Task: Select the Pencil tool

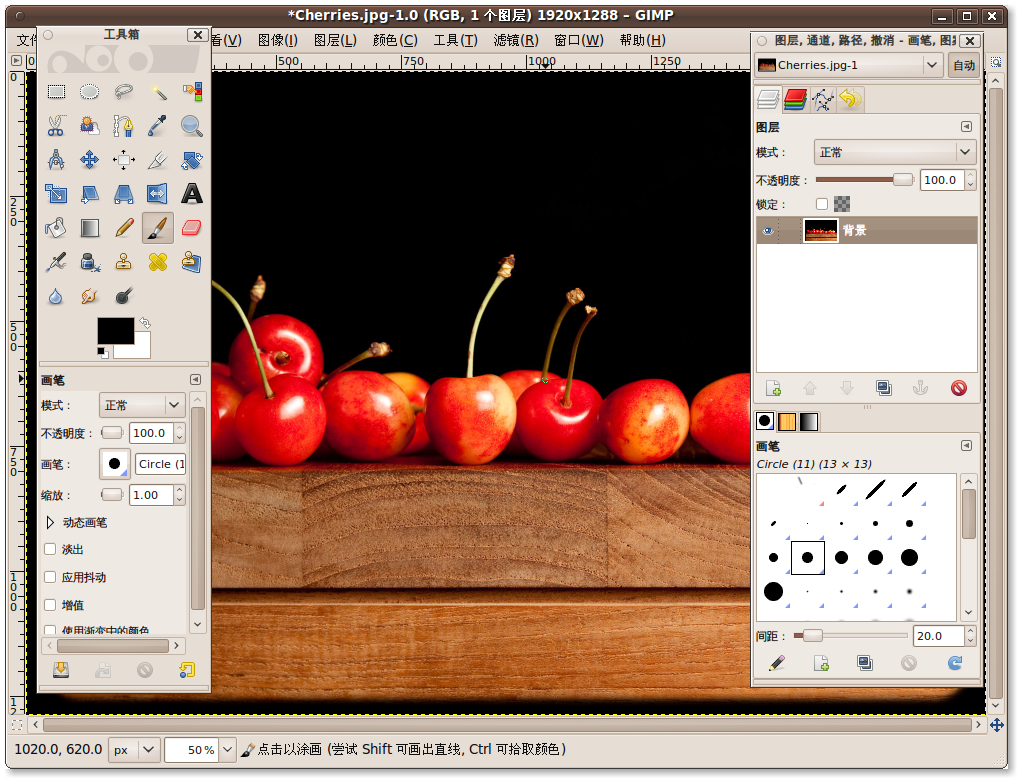Action: pyautogui.click(x=124, y=228)
